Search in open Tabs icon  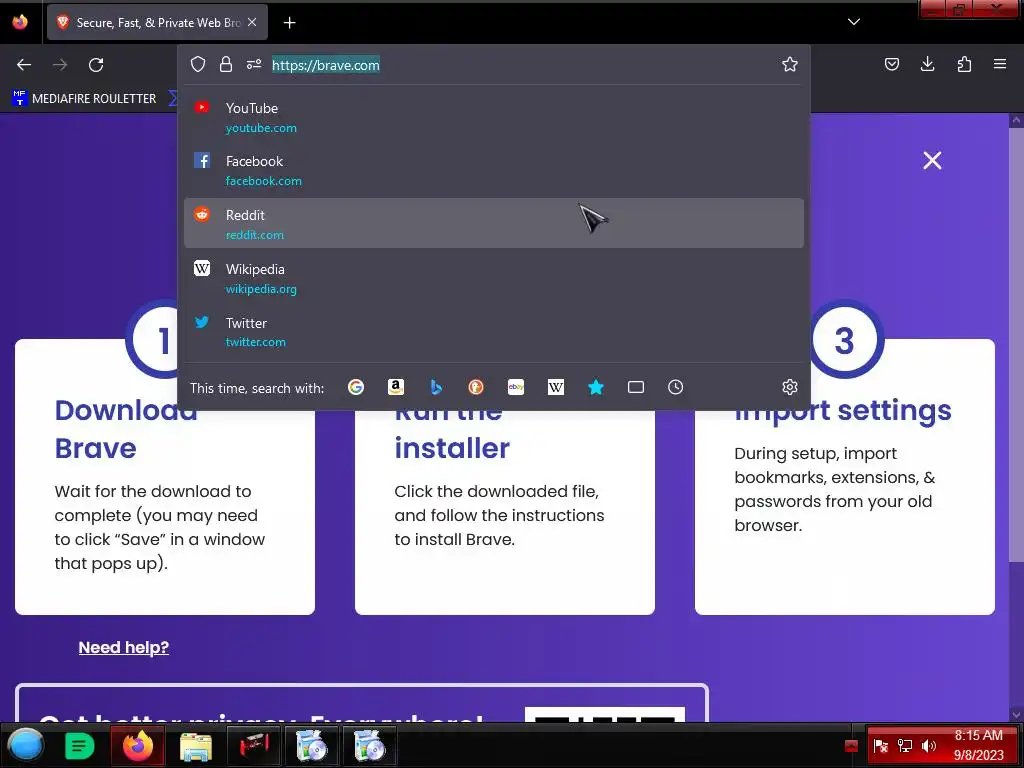(x=635, y=387)
